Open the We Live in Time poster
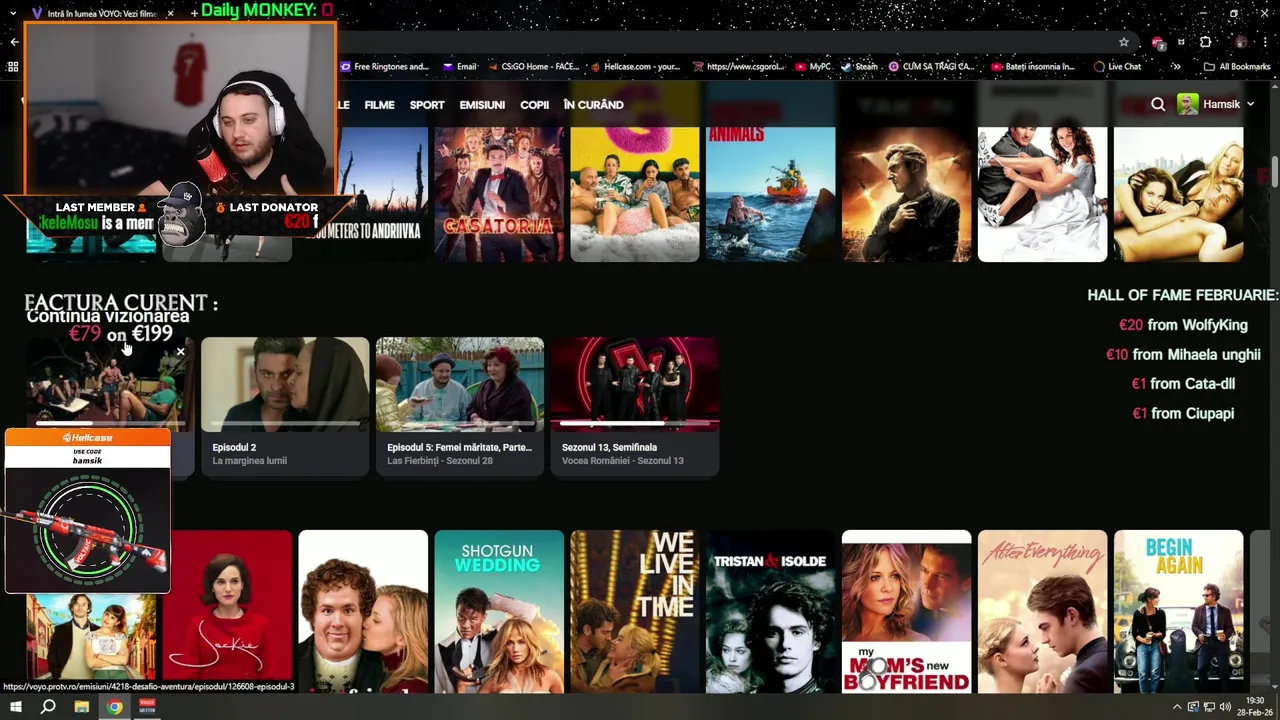1280x720 pixels. click(x=635, y=611)
